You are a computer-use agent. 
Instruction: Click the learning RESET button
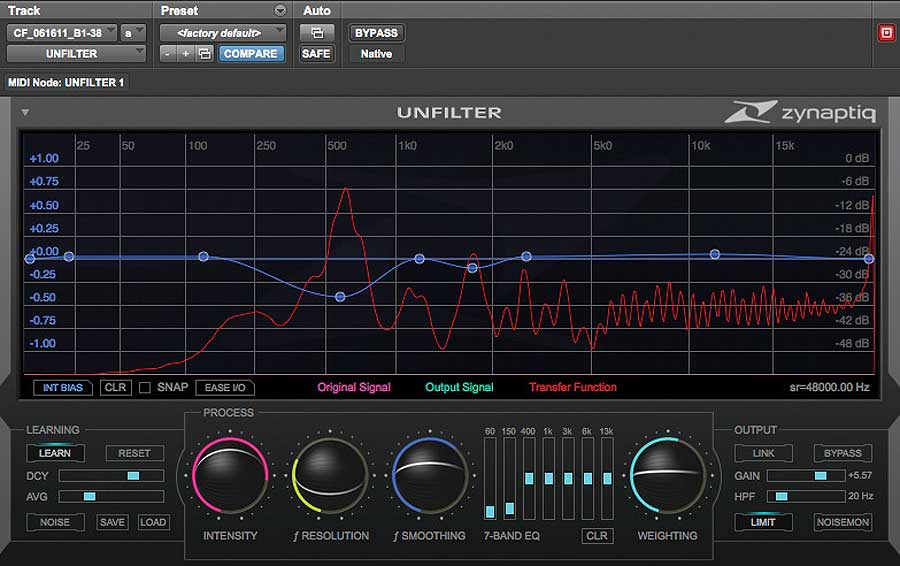point(134,453)
